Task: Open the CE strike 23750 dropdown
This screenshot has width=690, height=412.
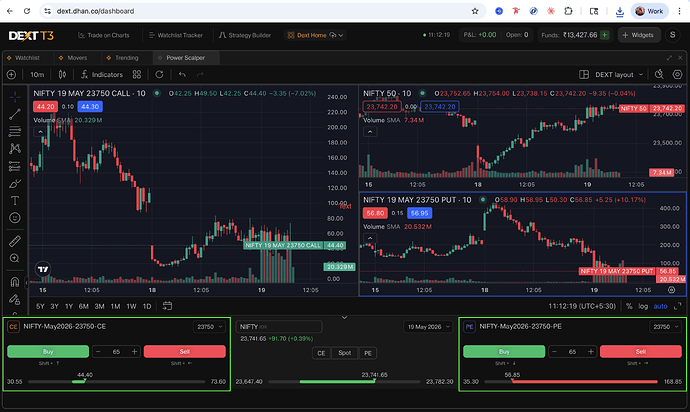Action: point(209,327)
